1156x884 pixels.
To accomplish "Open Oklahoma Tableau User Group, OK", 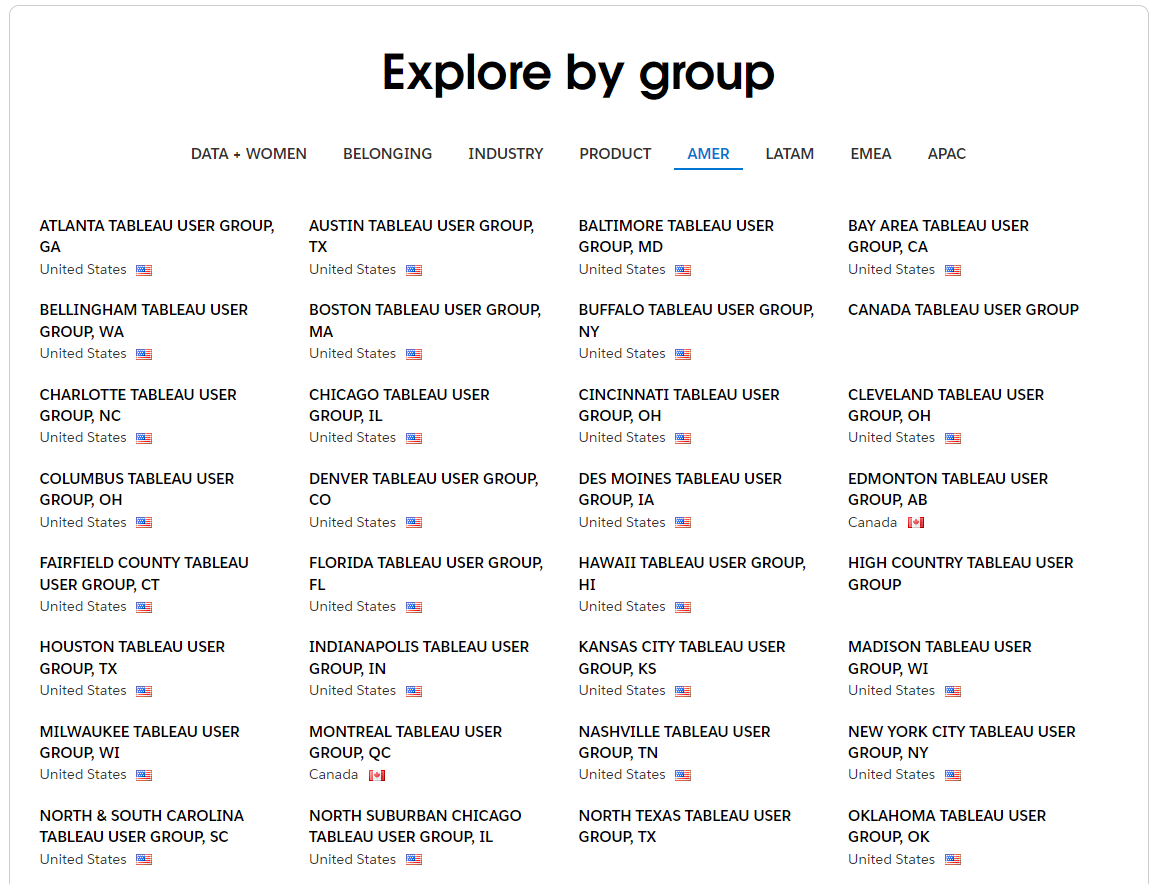I will (x=947, y=826).
